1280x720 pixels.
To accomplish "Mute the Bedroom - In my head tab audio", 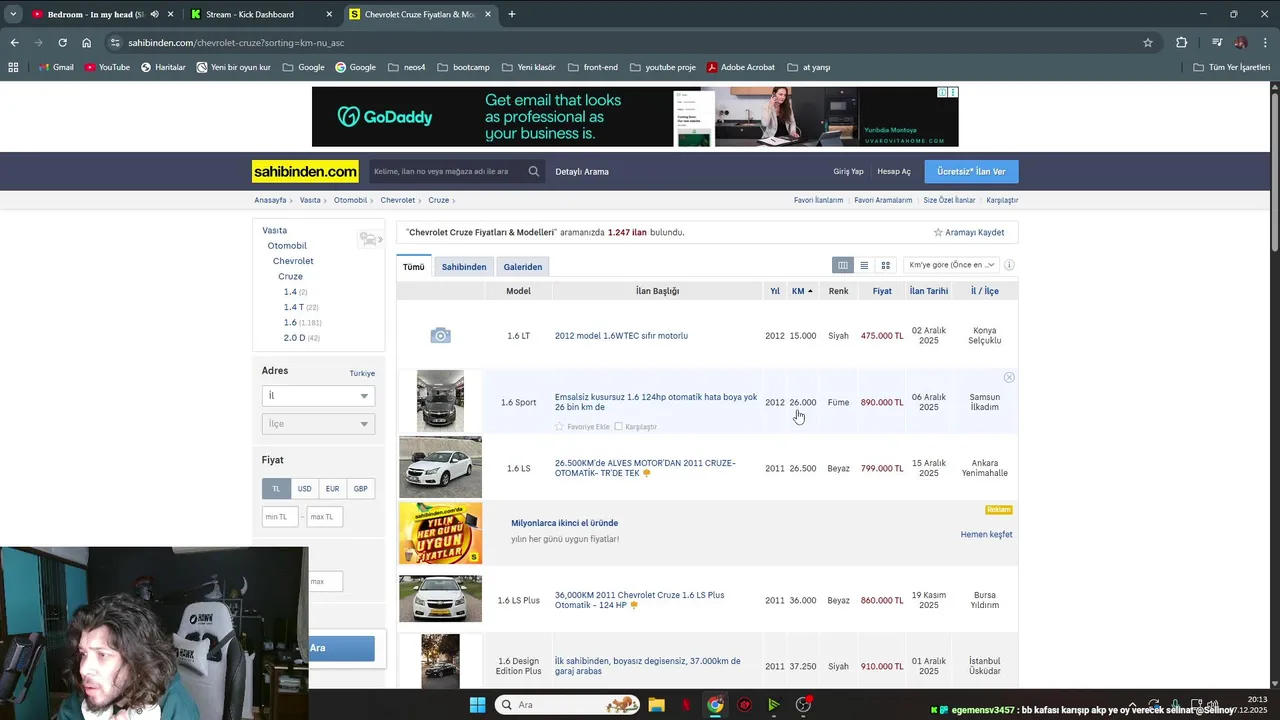I will pos(154,14).
